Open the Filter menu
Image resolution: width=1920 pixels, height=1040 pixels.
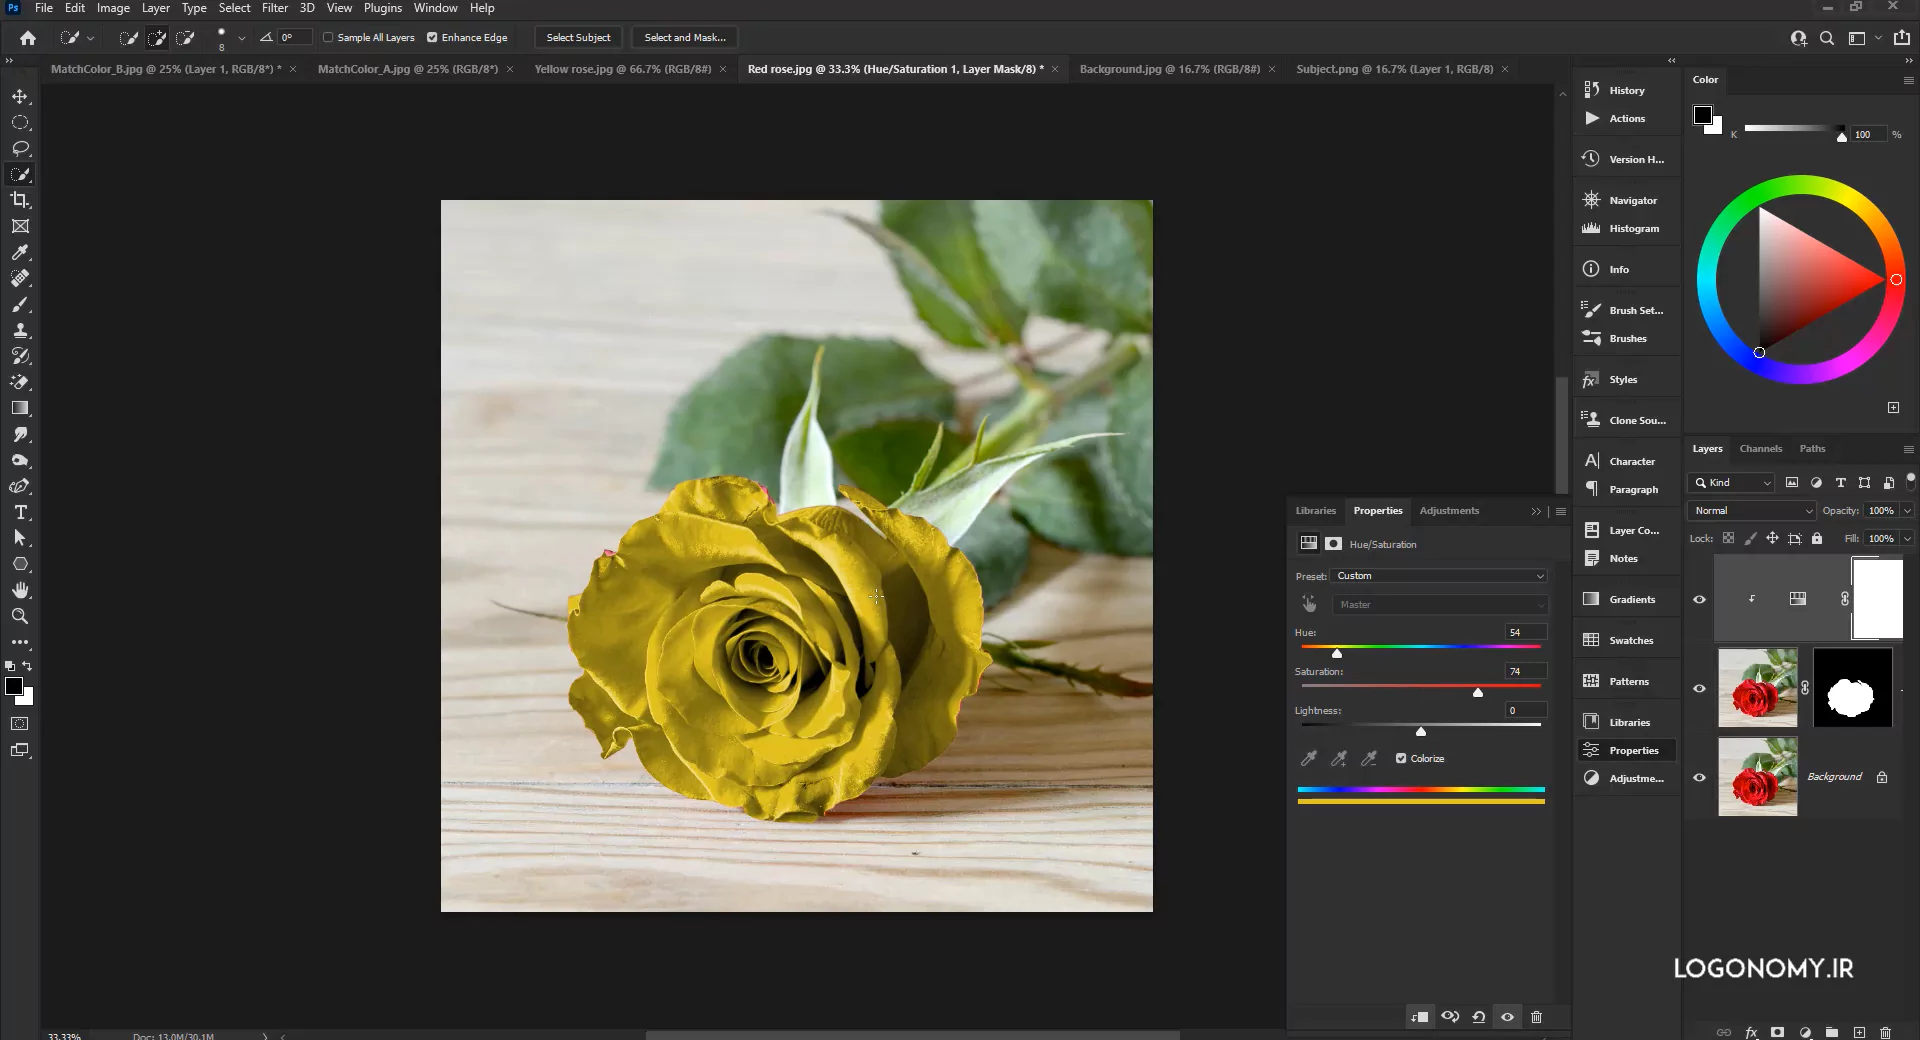tap(274, 8)
